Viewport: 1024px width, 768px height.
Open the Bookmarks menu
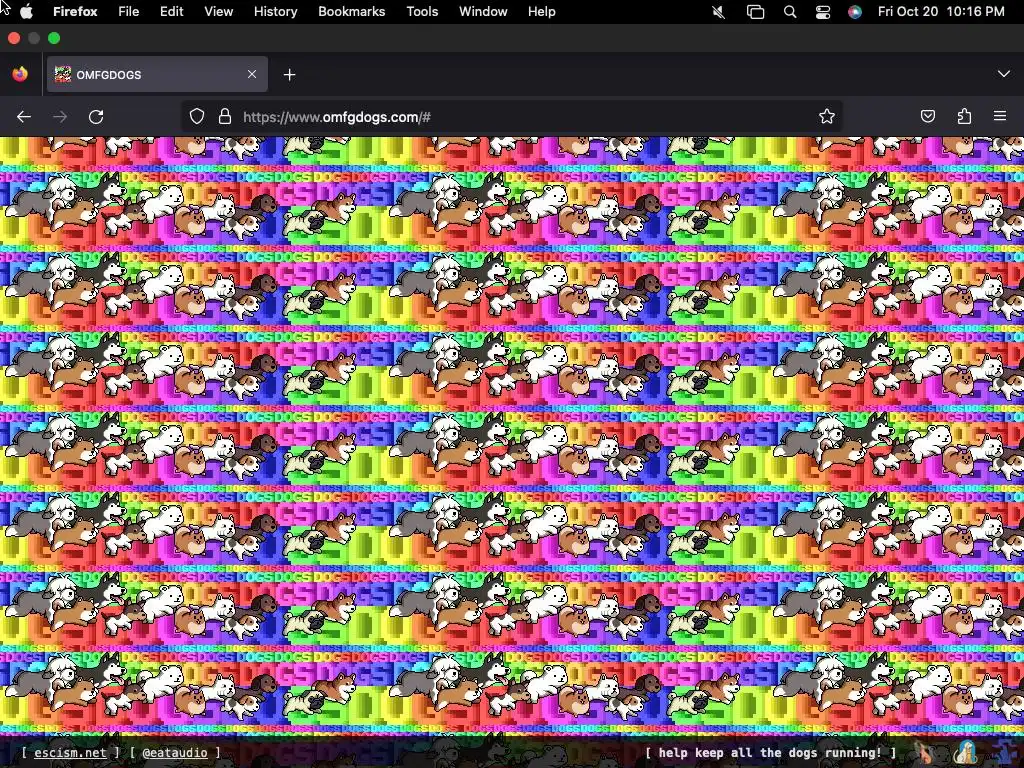click(x=351, y=12)
